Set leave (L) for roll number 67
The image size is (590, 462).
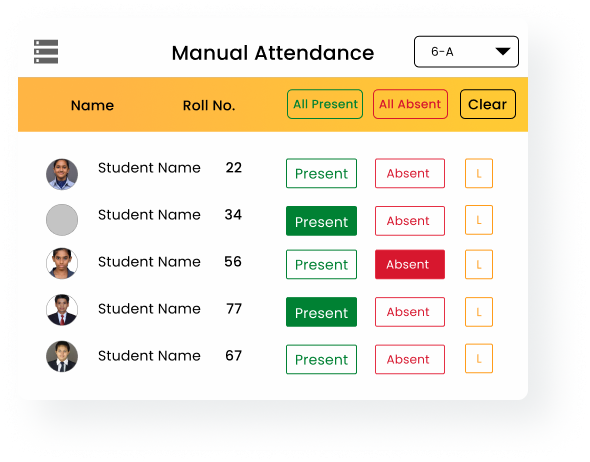(x=479, y=359)
